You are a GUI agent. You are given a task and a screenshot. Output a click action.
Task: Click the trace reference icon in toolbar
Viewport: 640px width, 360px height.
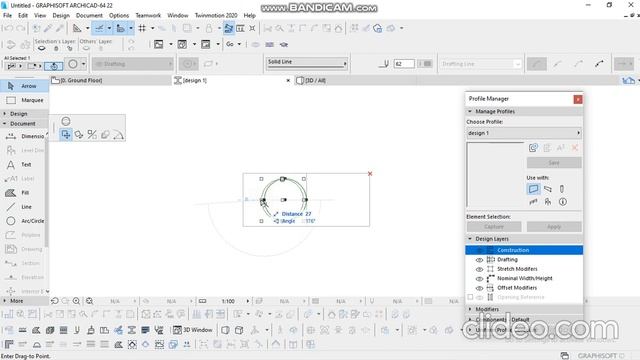pyautogui.click(x=229, y=28)
